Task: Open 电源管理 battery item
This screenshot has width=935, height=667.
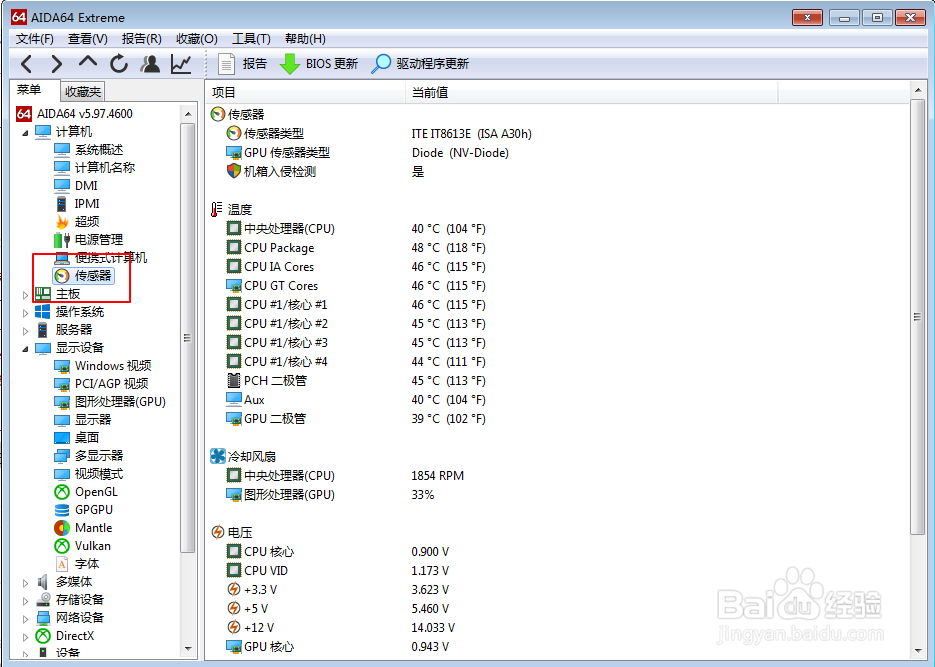Action: pos(88,240)
